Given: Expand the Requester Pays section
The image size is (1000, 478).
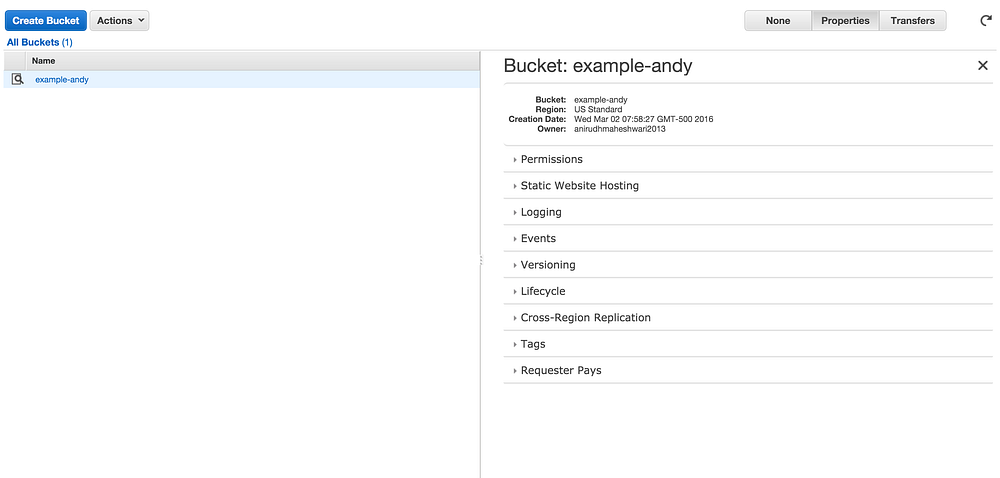Looking at the screenshot, I should (x=748, y=370).
